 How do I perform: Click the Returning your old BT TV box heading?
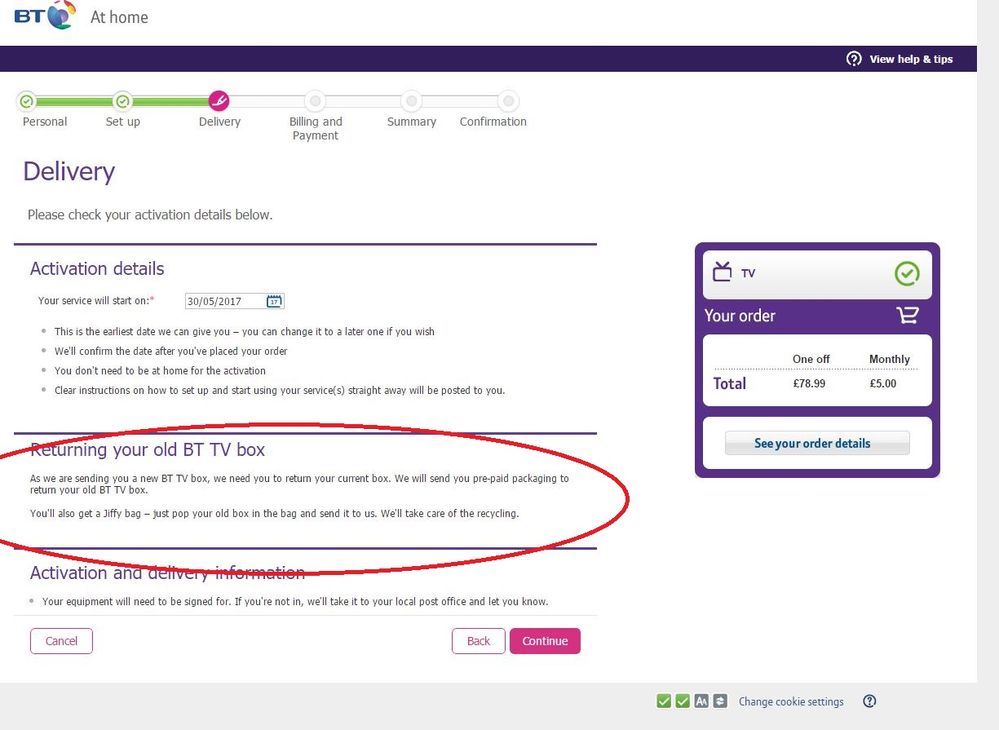(147, 450)
